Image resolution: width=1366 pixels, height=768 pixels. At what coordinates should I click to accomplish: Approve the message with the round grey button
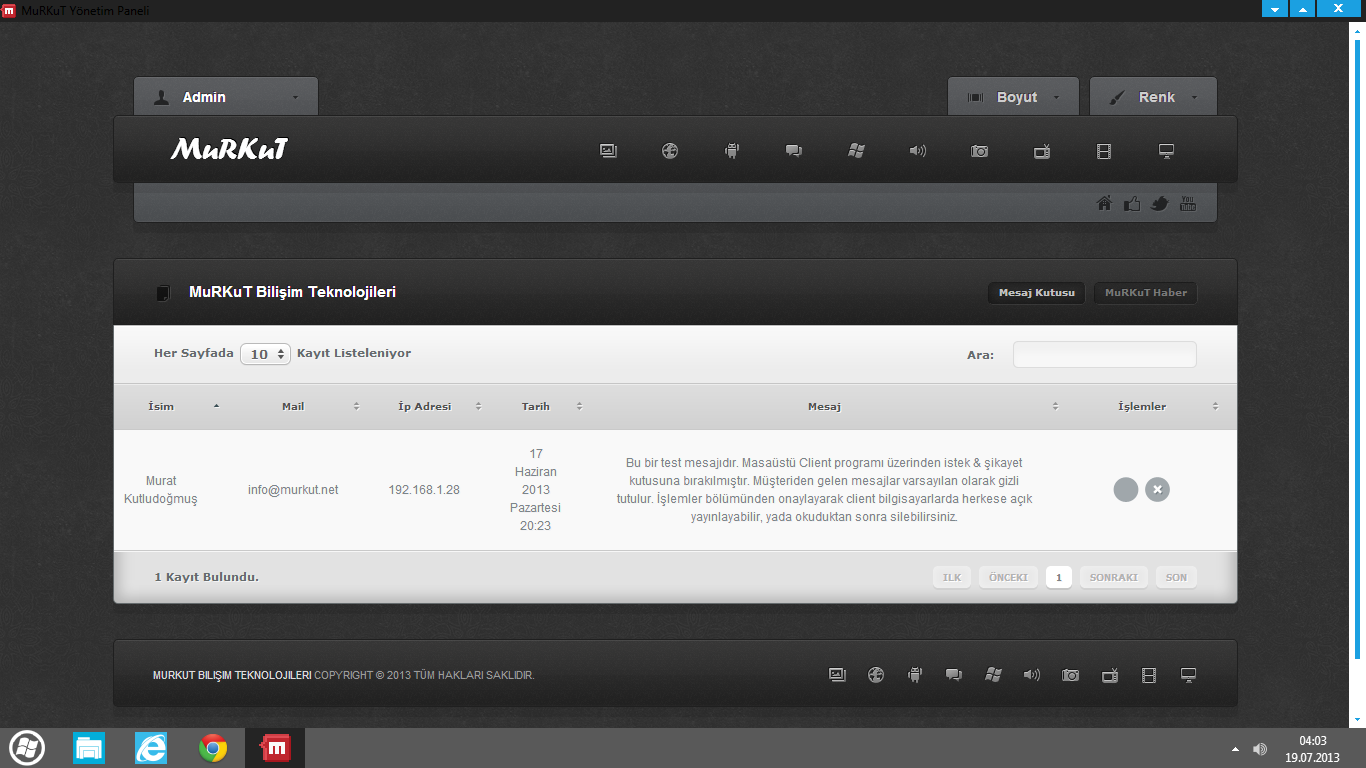[1126, 489]
